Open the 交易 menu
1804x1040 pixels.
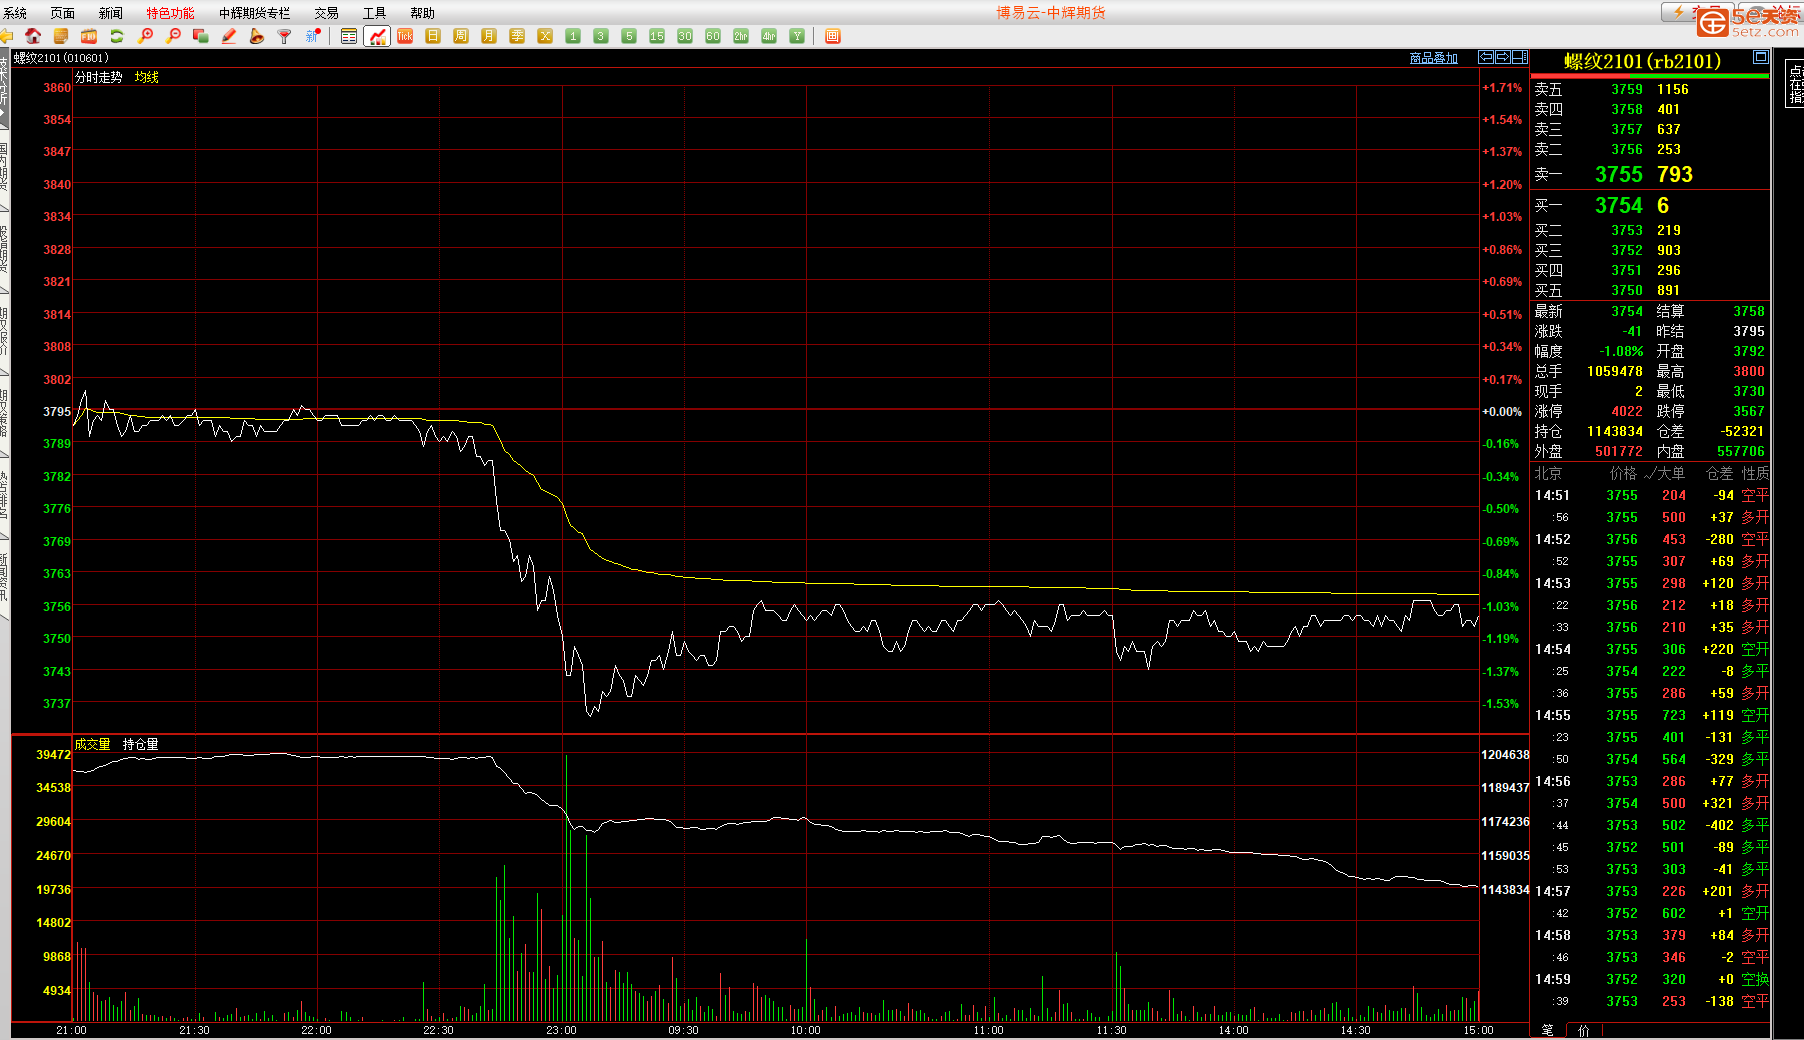point(327,13)
